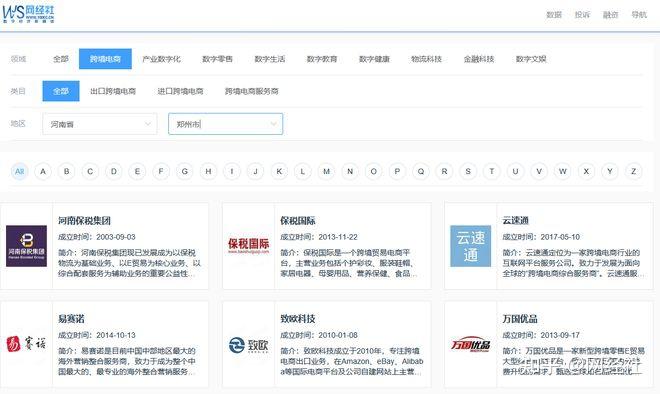This screenshot has width=660, height=394.
Task: Open the 易赛诺 logo thumbnail
Action: (27, 344)
